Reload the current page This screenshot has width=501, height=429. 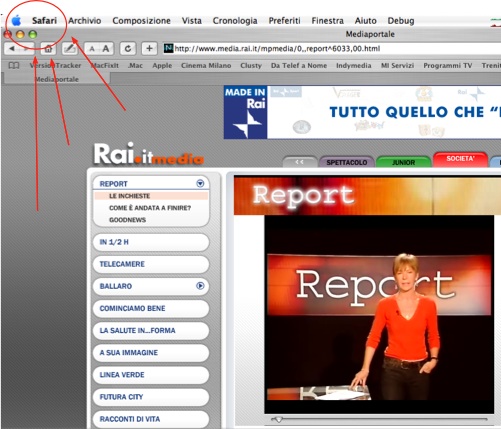click(x=128, y=49)
